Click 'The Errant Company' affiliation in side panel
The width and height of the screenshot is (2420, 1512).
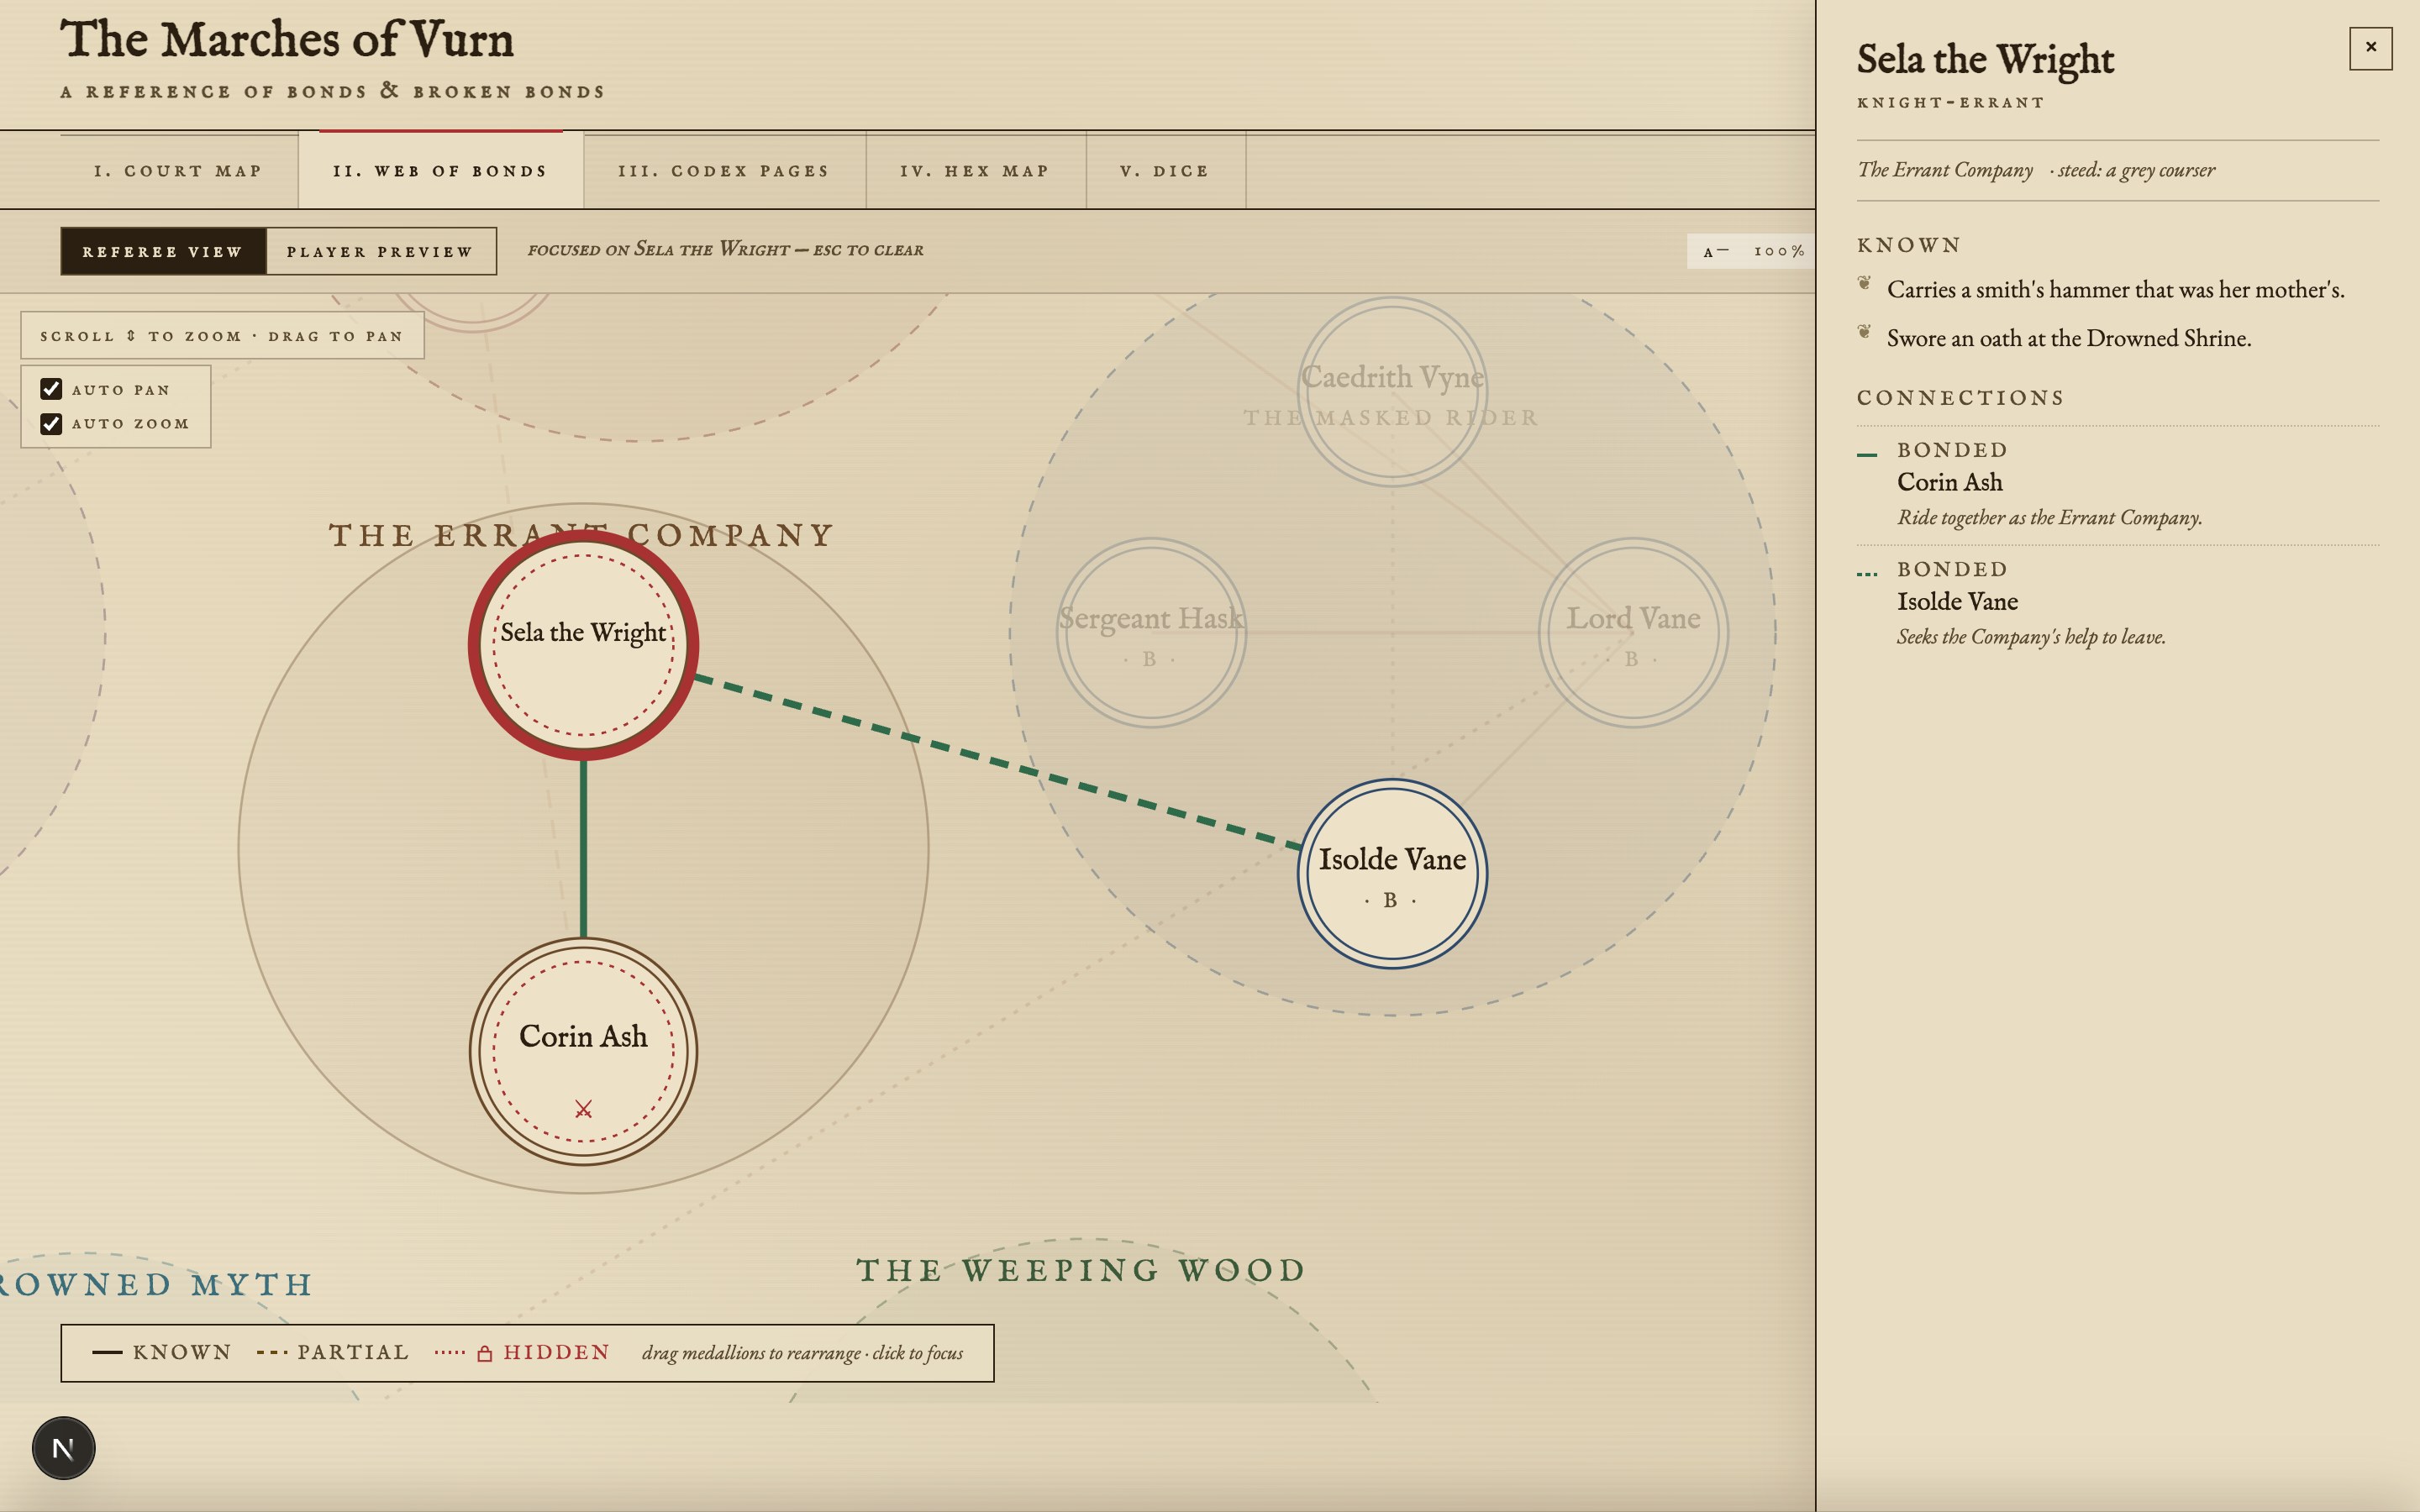[x=1945, y=170]
